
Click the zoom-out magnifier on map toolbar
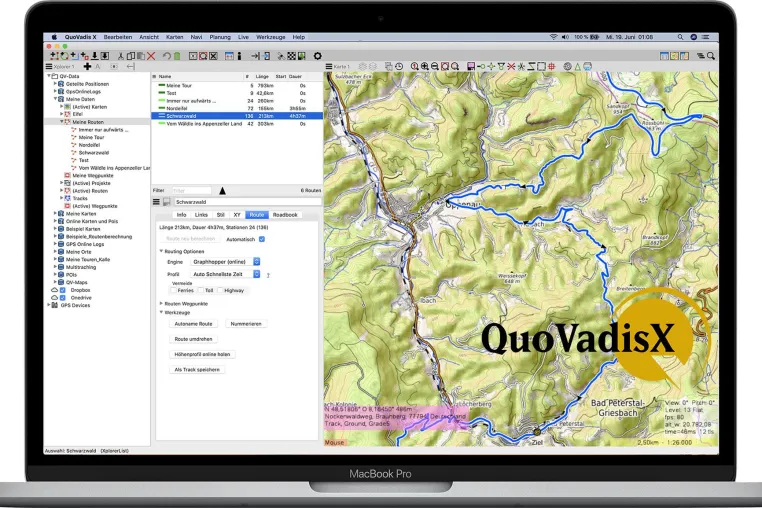[434, 67]
